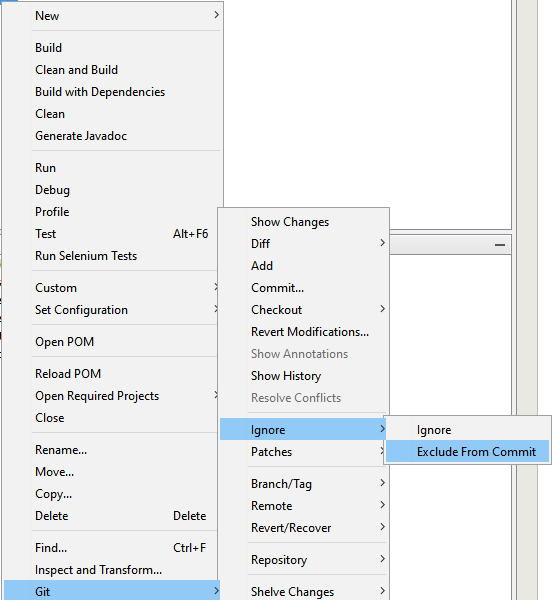The image size is (554, 600).
Task: Open the Branch/Tag submenu
Action: pos(303,484)
